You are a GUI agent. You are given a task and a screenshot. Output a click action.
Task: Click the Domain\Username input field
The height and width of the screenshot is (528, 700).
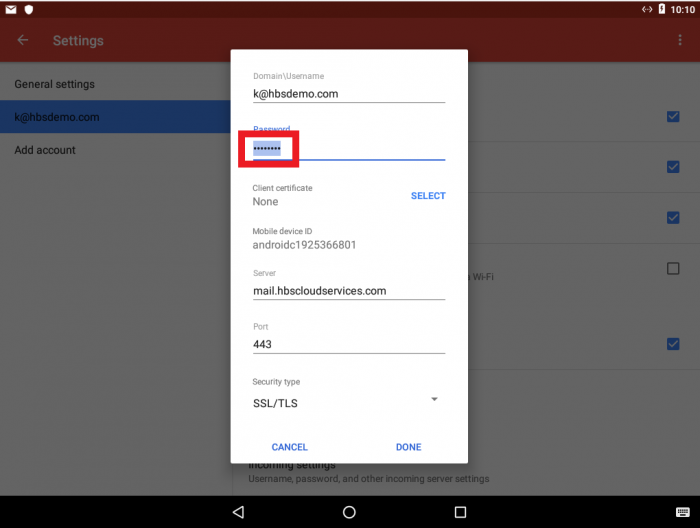(x=349, y=94)
